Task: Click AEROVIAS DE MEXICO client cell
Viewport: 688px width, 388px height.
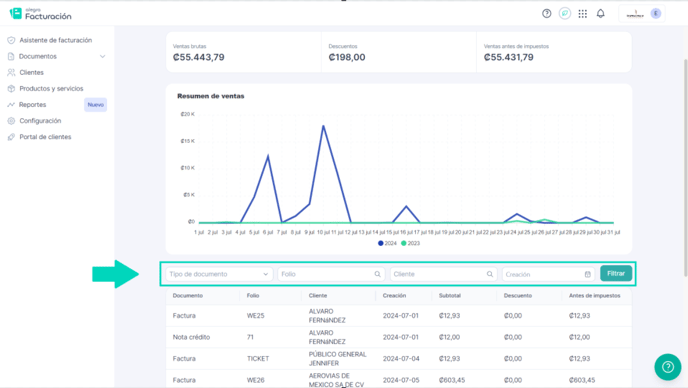Action: coord(336,380)
